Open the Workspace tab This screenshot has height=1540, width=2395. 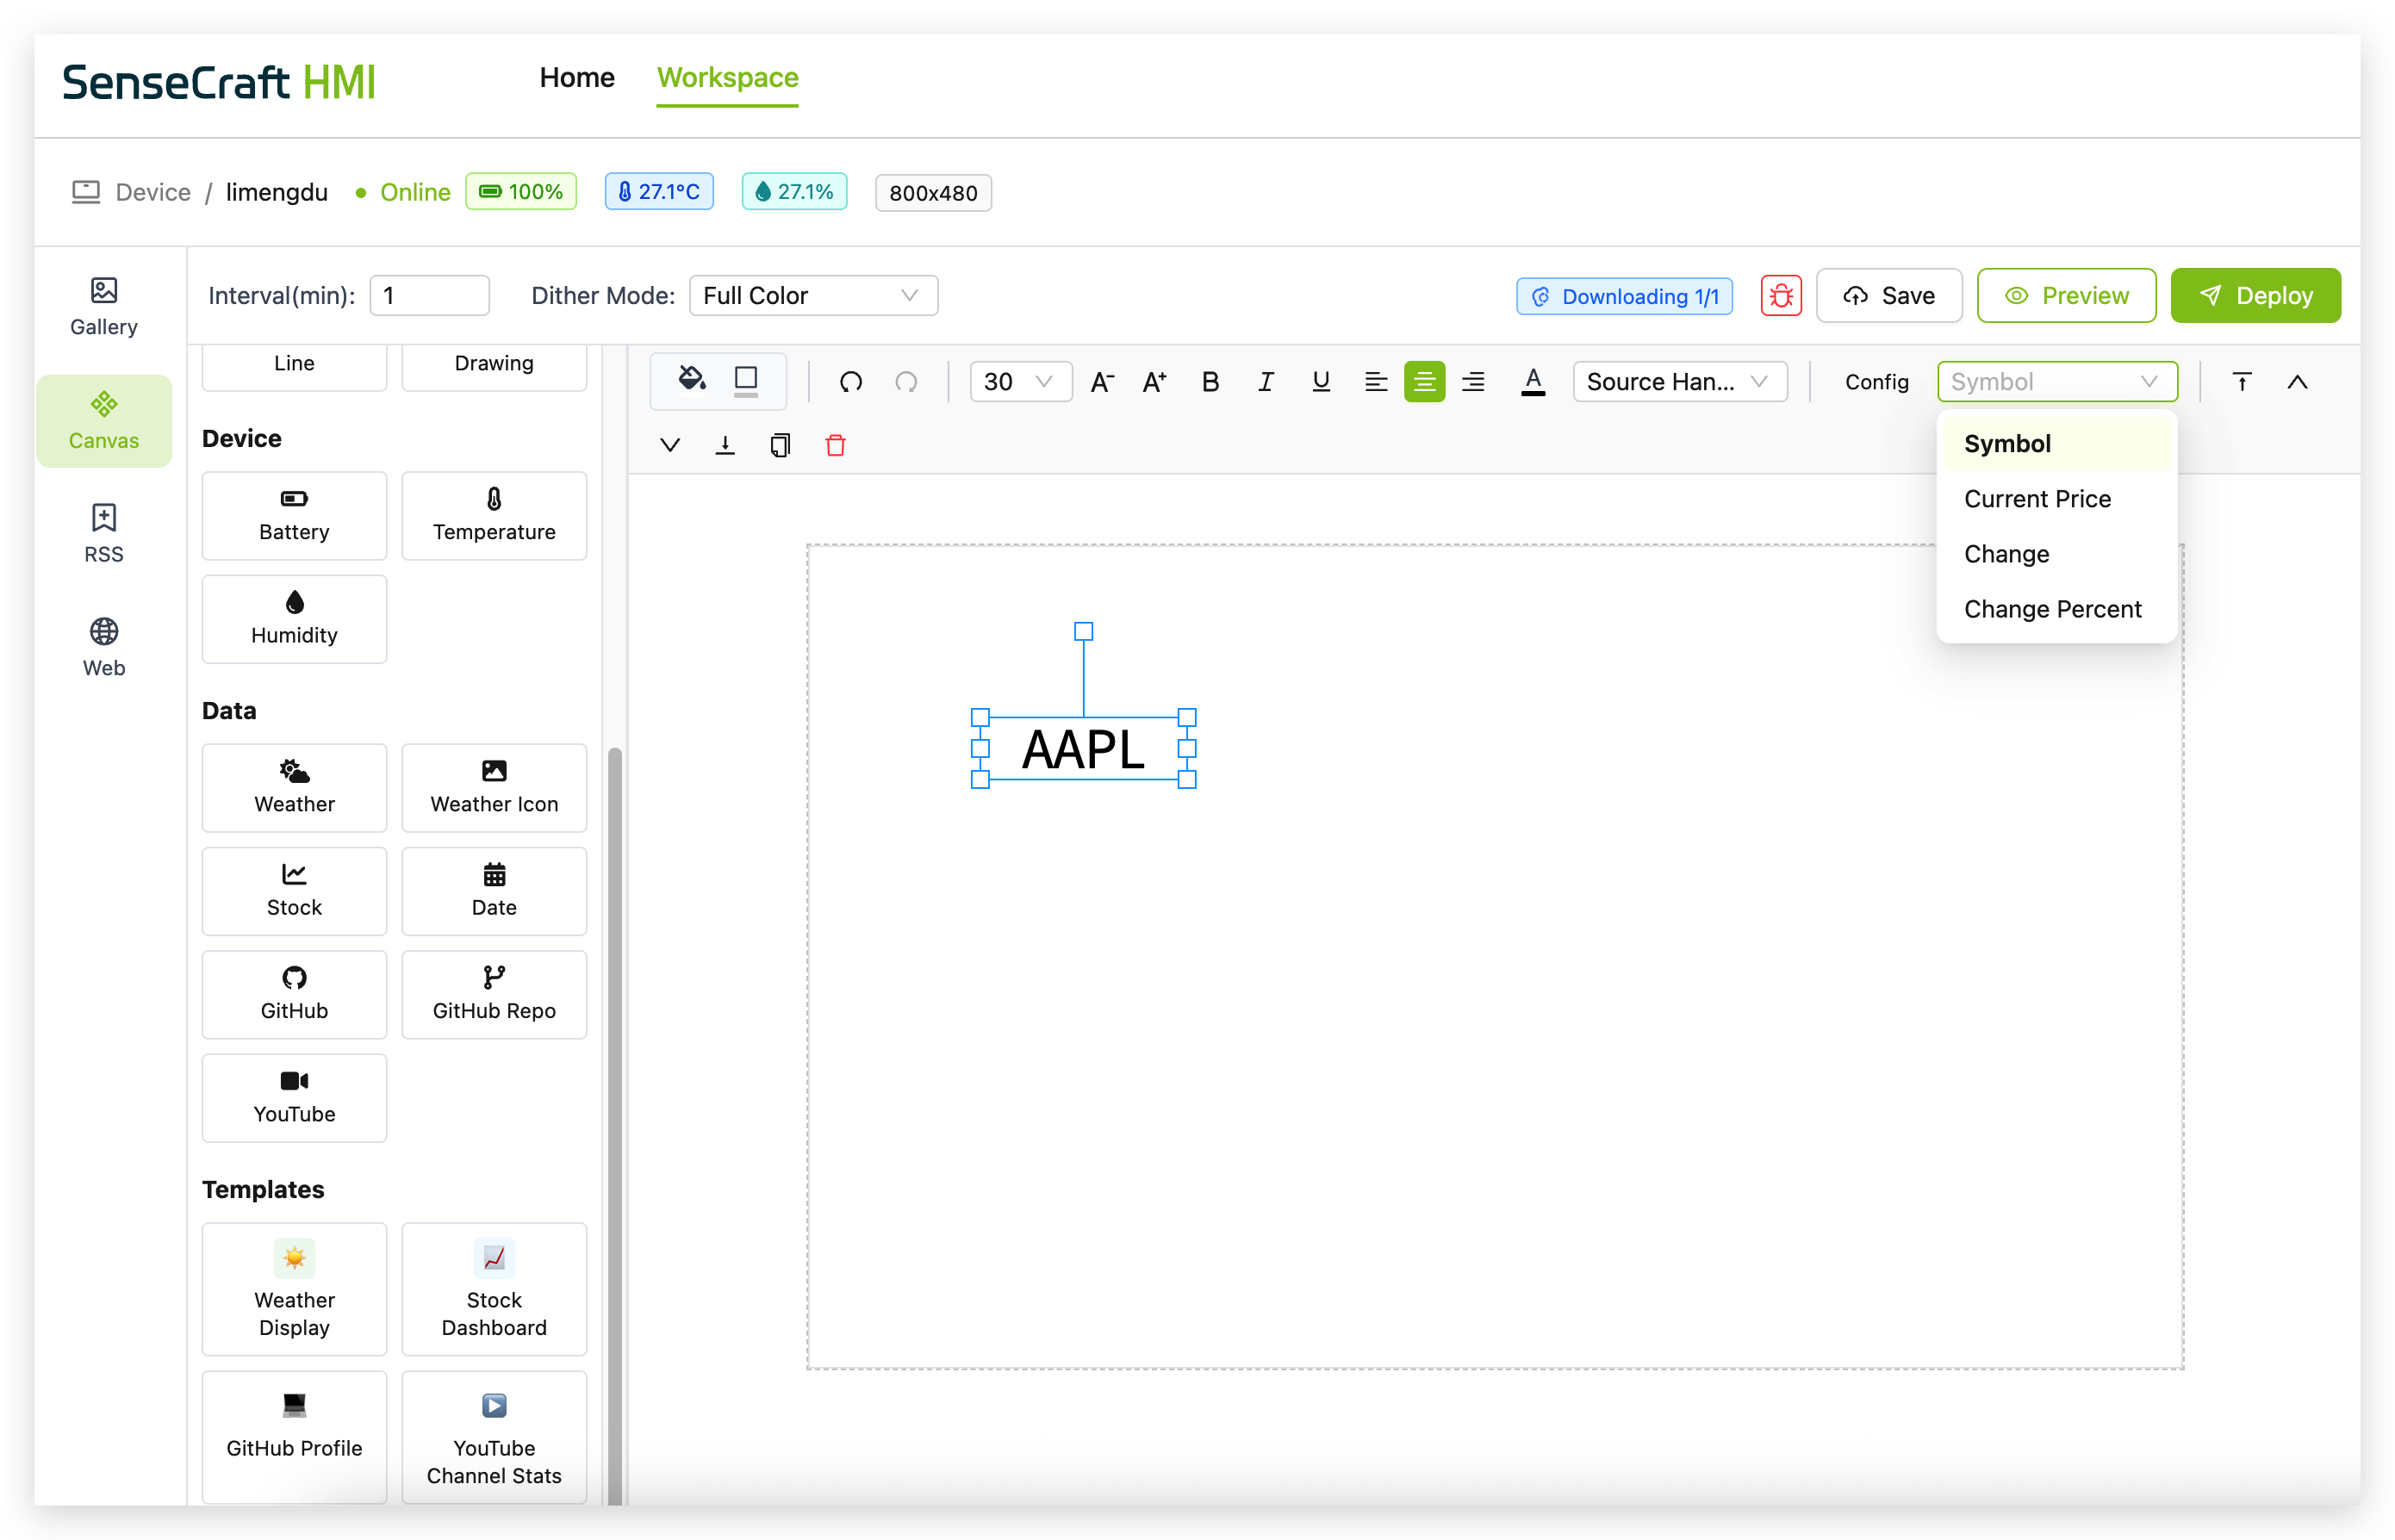tap(727, 77)
